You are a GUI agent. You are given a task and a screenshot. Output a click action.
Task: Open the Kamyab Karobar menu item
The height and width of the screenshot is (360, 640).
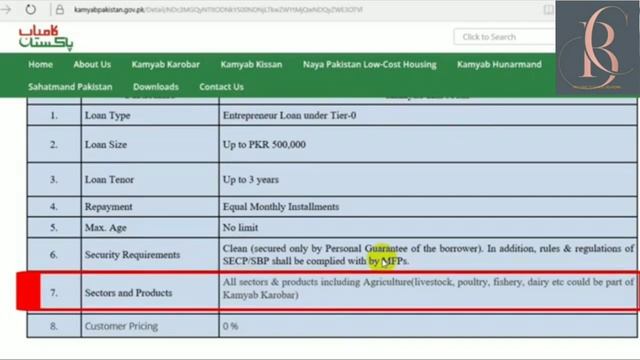pos(166,64)
